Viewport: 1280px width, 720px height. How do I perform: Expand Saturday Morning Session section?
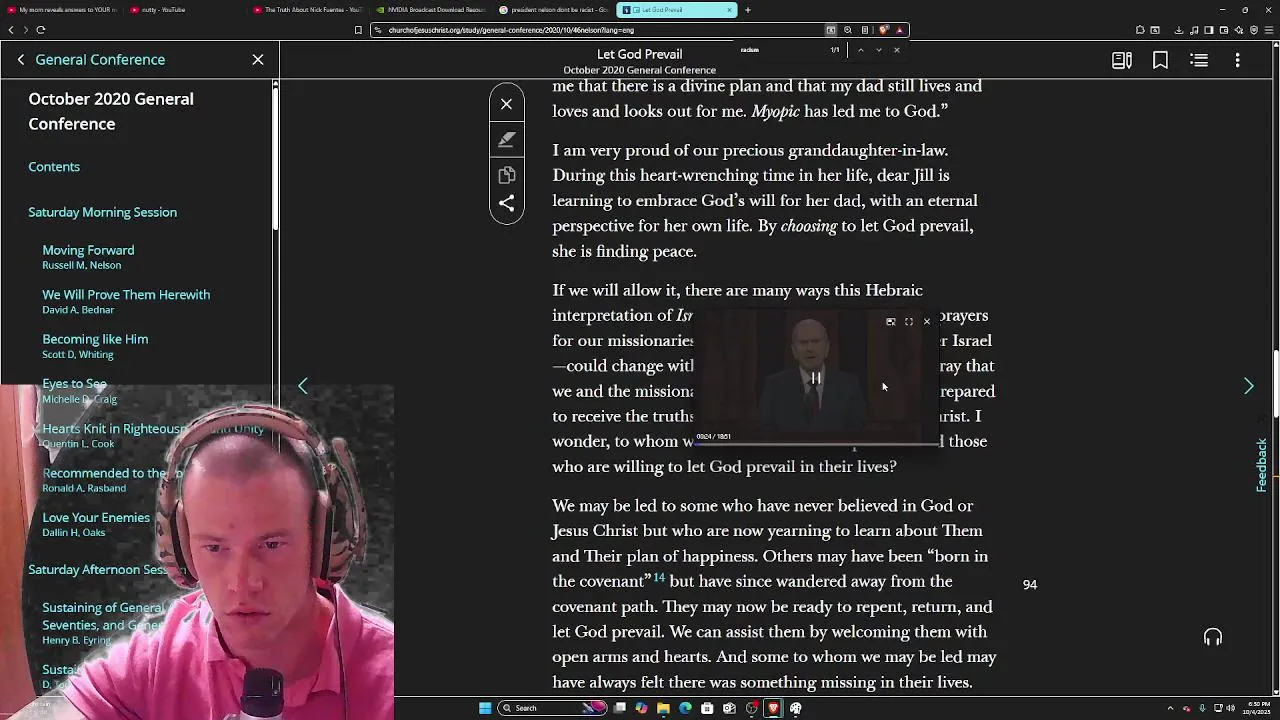tap(102, 212)
